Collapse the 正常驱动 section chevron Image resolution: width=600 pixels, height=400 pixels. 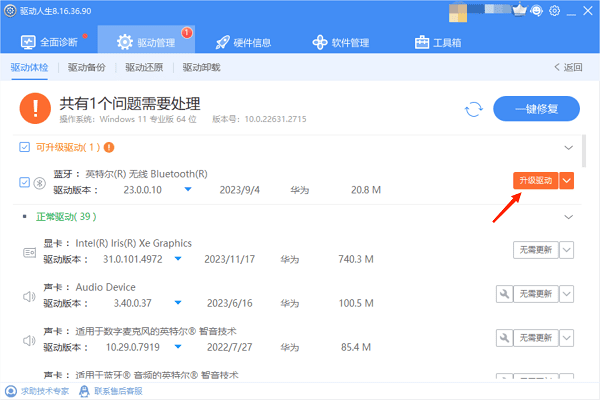tap(569, 216)
